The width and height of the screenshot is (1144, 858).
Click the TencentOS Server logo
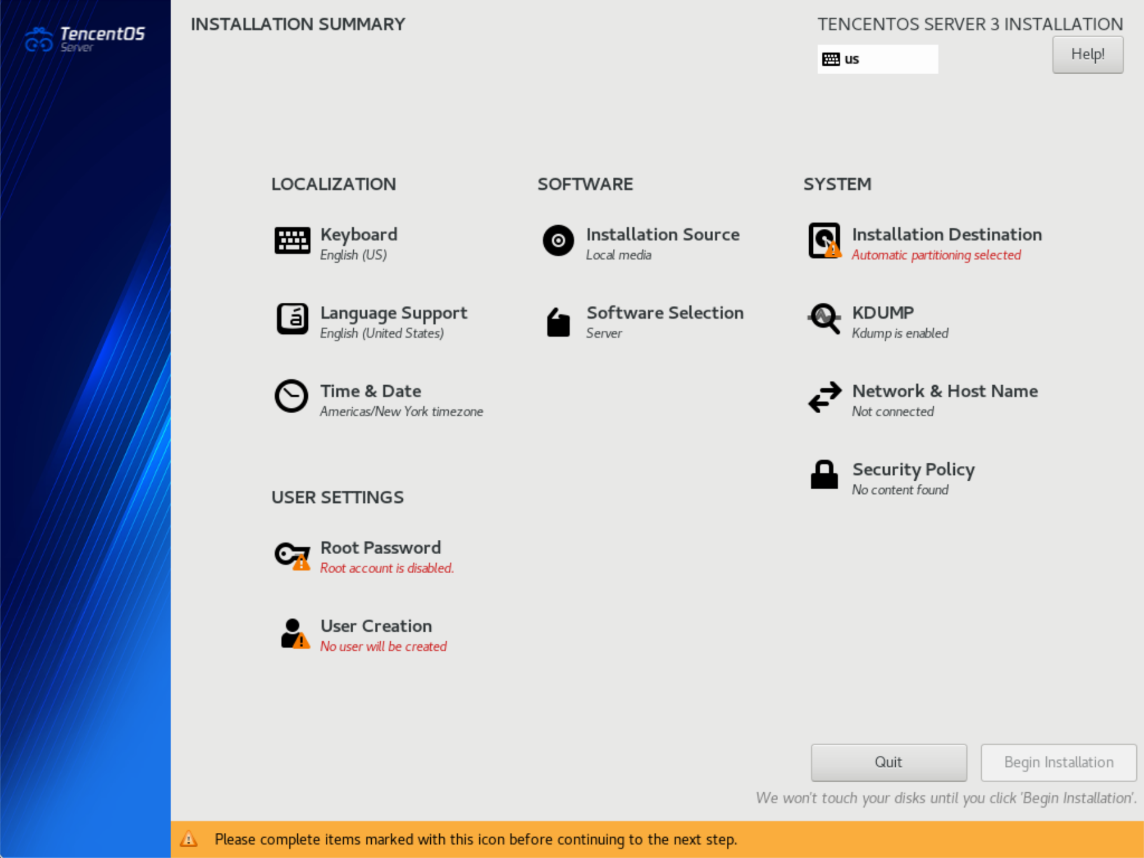(x=85, y=39)
